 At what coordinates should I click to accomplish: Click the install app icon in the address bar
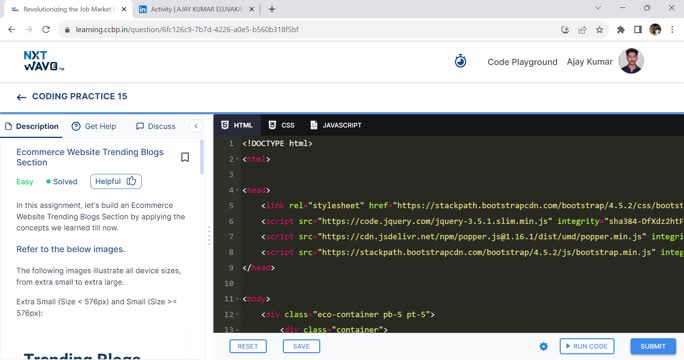[565, 30]
